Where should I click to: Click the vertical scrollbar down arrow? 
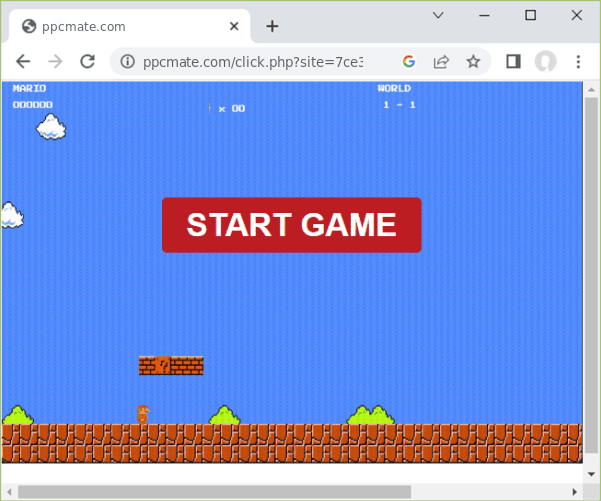[x=590, y=473]
